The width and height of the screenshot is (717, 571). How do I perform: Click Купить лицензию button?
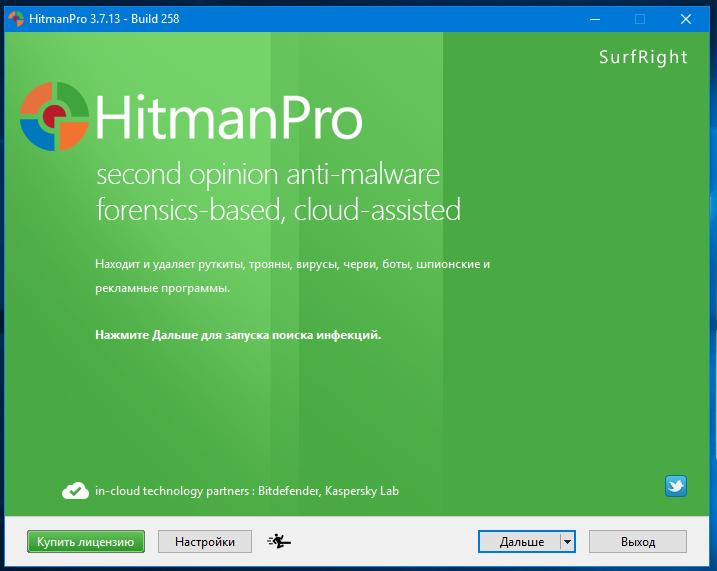(86, 542)
